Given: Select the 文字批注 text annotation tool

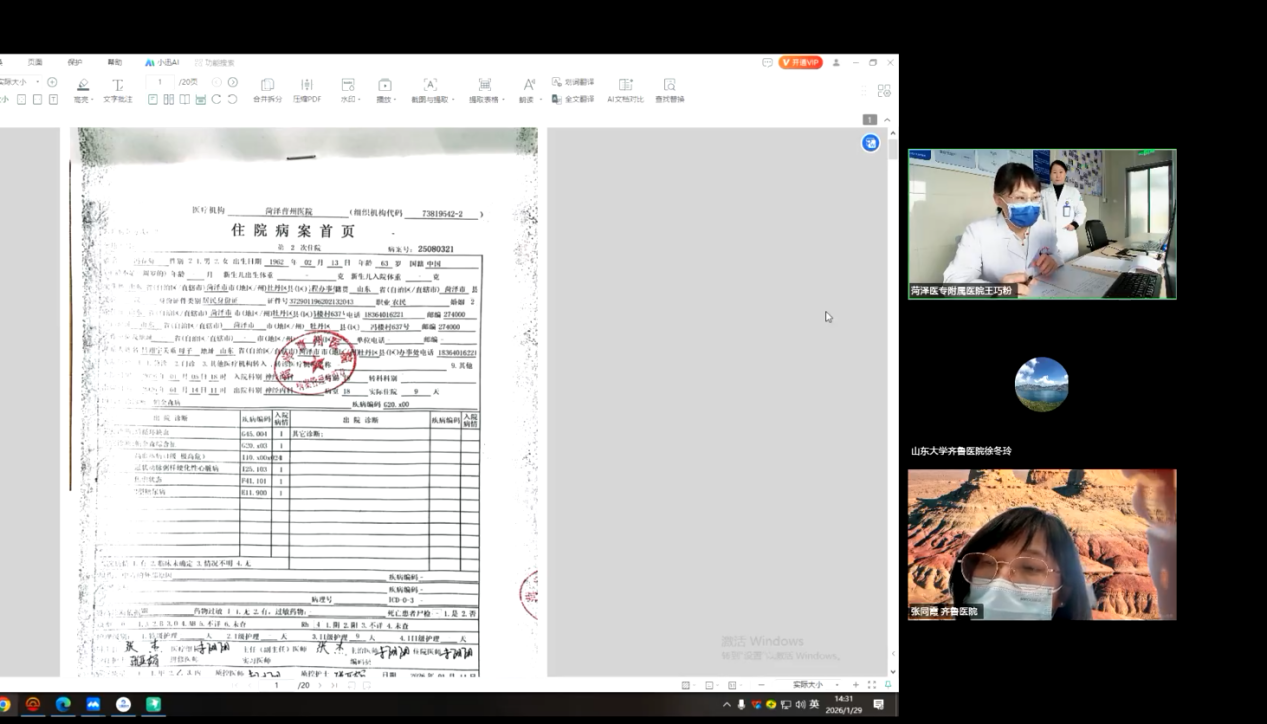Looking at the screenshot, I should pos(117,90).
